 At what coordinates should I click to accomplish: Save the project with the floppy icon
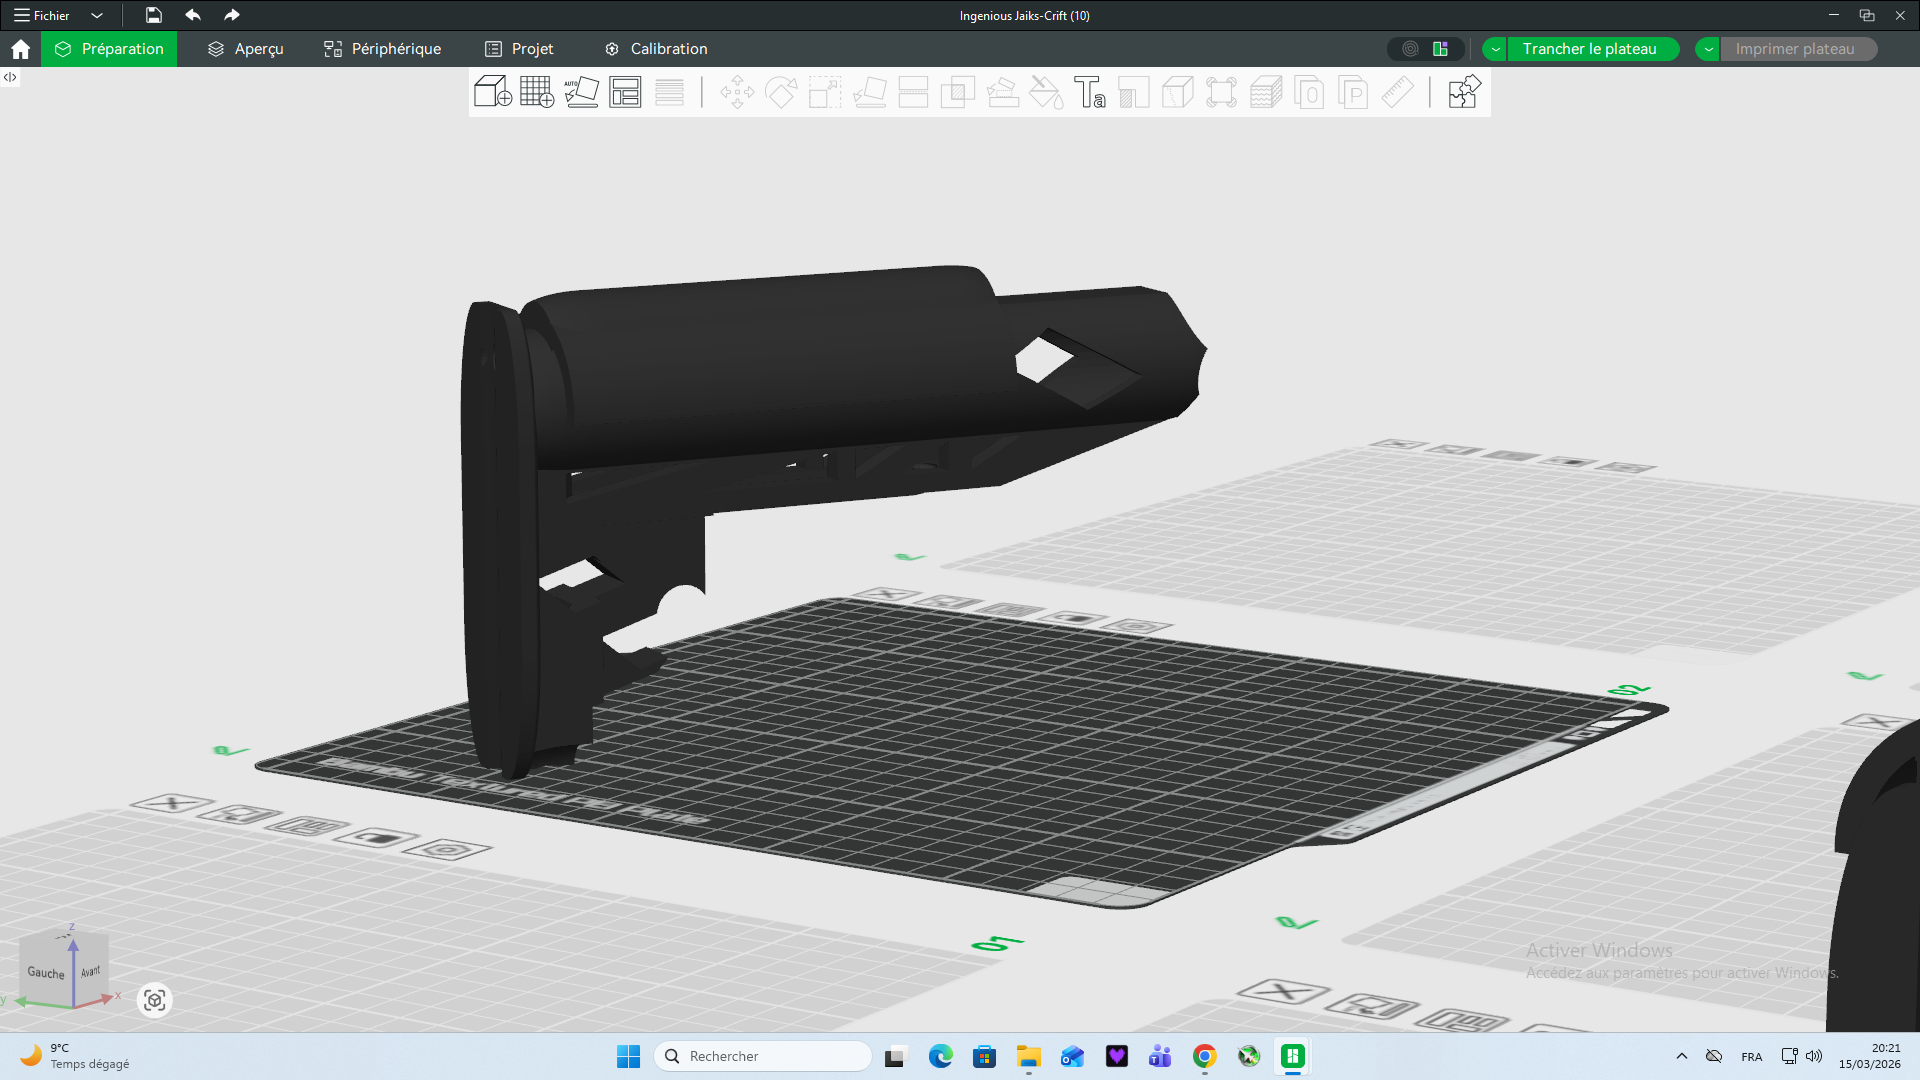tap(153, 15)
